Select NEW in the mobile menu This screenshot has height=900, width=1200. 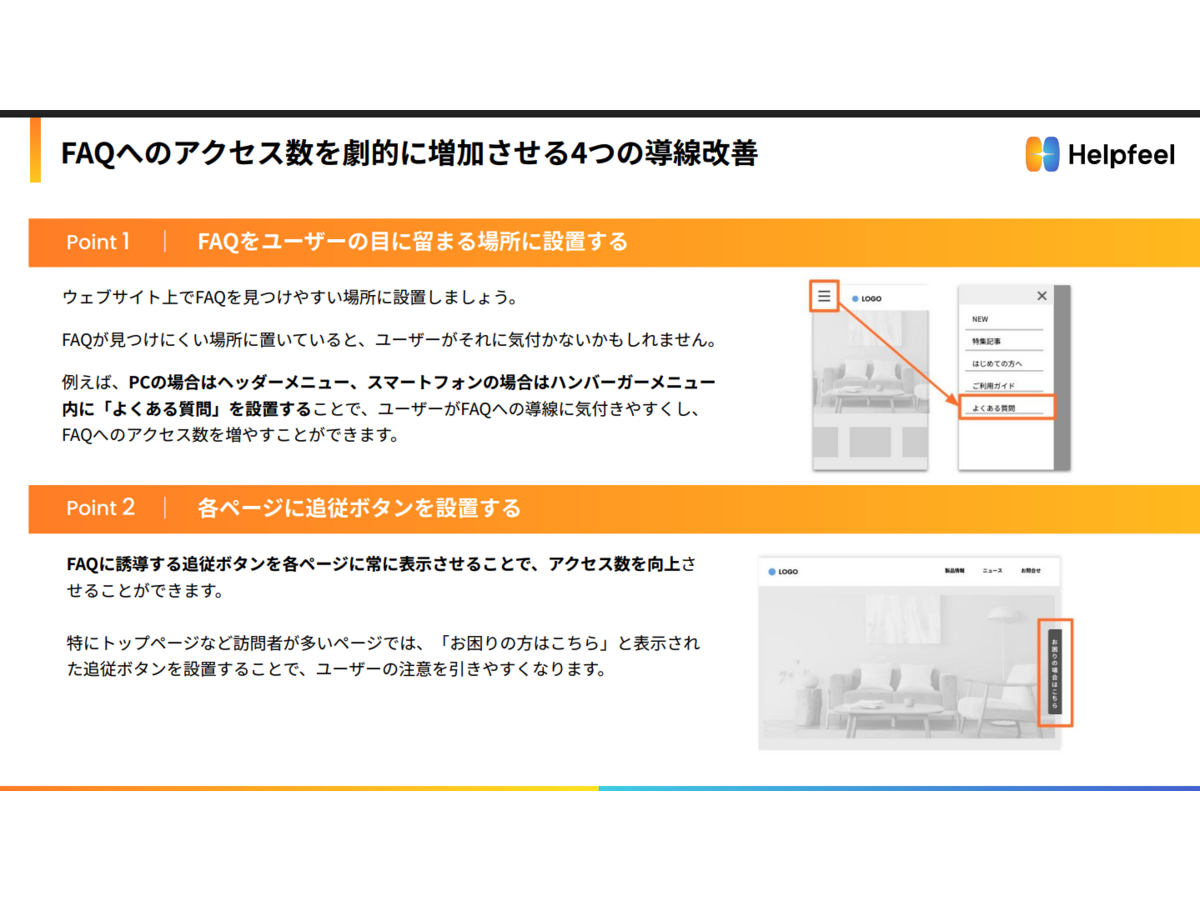980,319
